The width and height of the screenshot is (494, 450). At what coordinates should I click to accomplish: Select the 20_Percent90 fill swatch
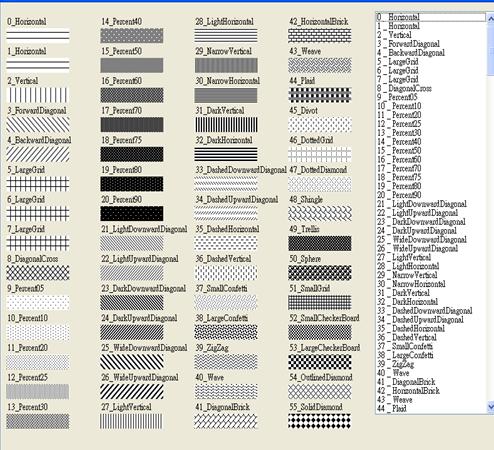(x=132, y=213)
